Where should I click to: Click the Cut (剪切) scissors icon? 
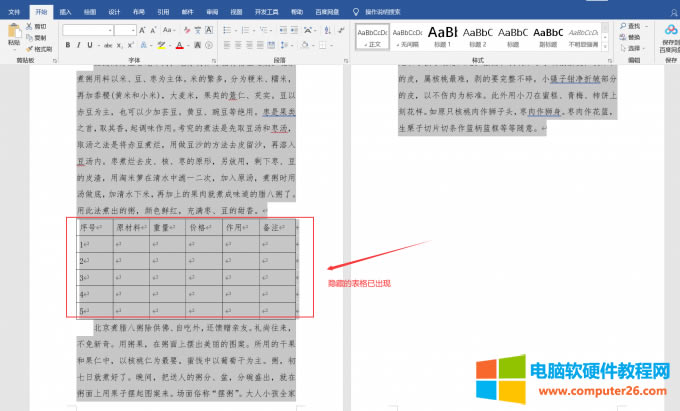[30, 26]
